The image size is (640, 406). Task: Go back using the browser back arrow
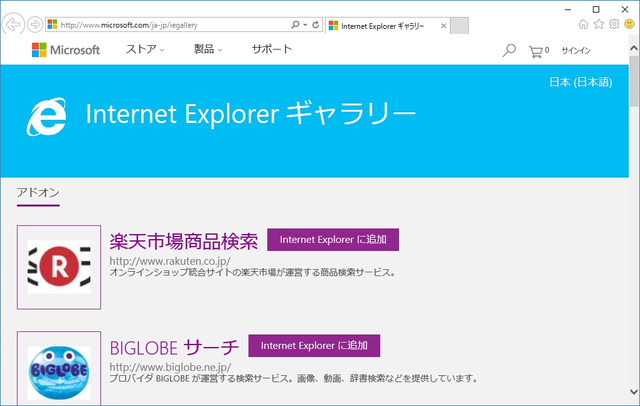13,24
